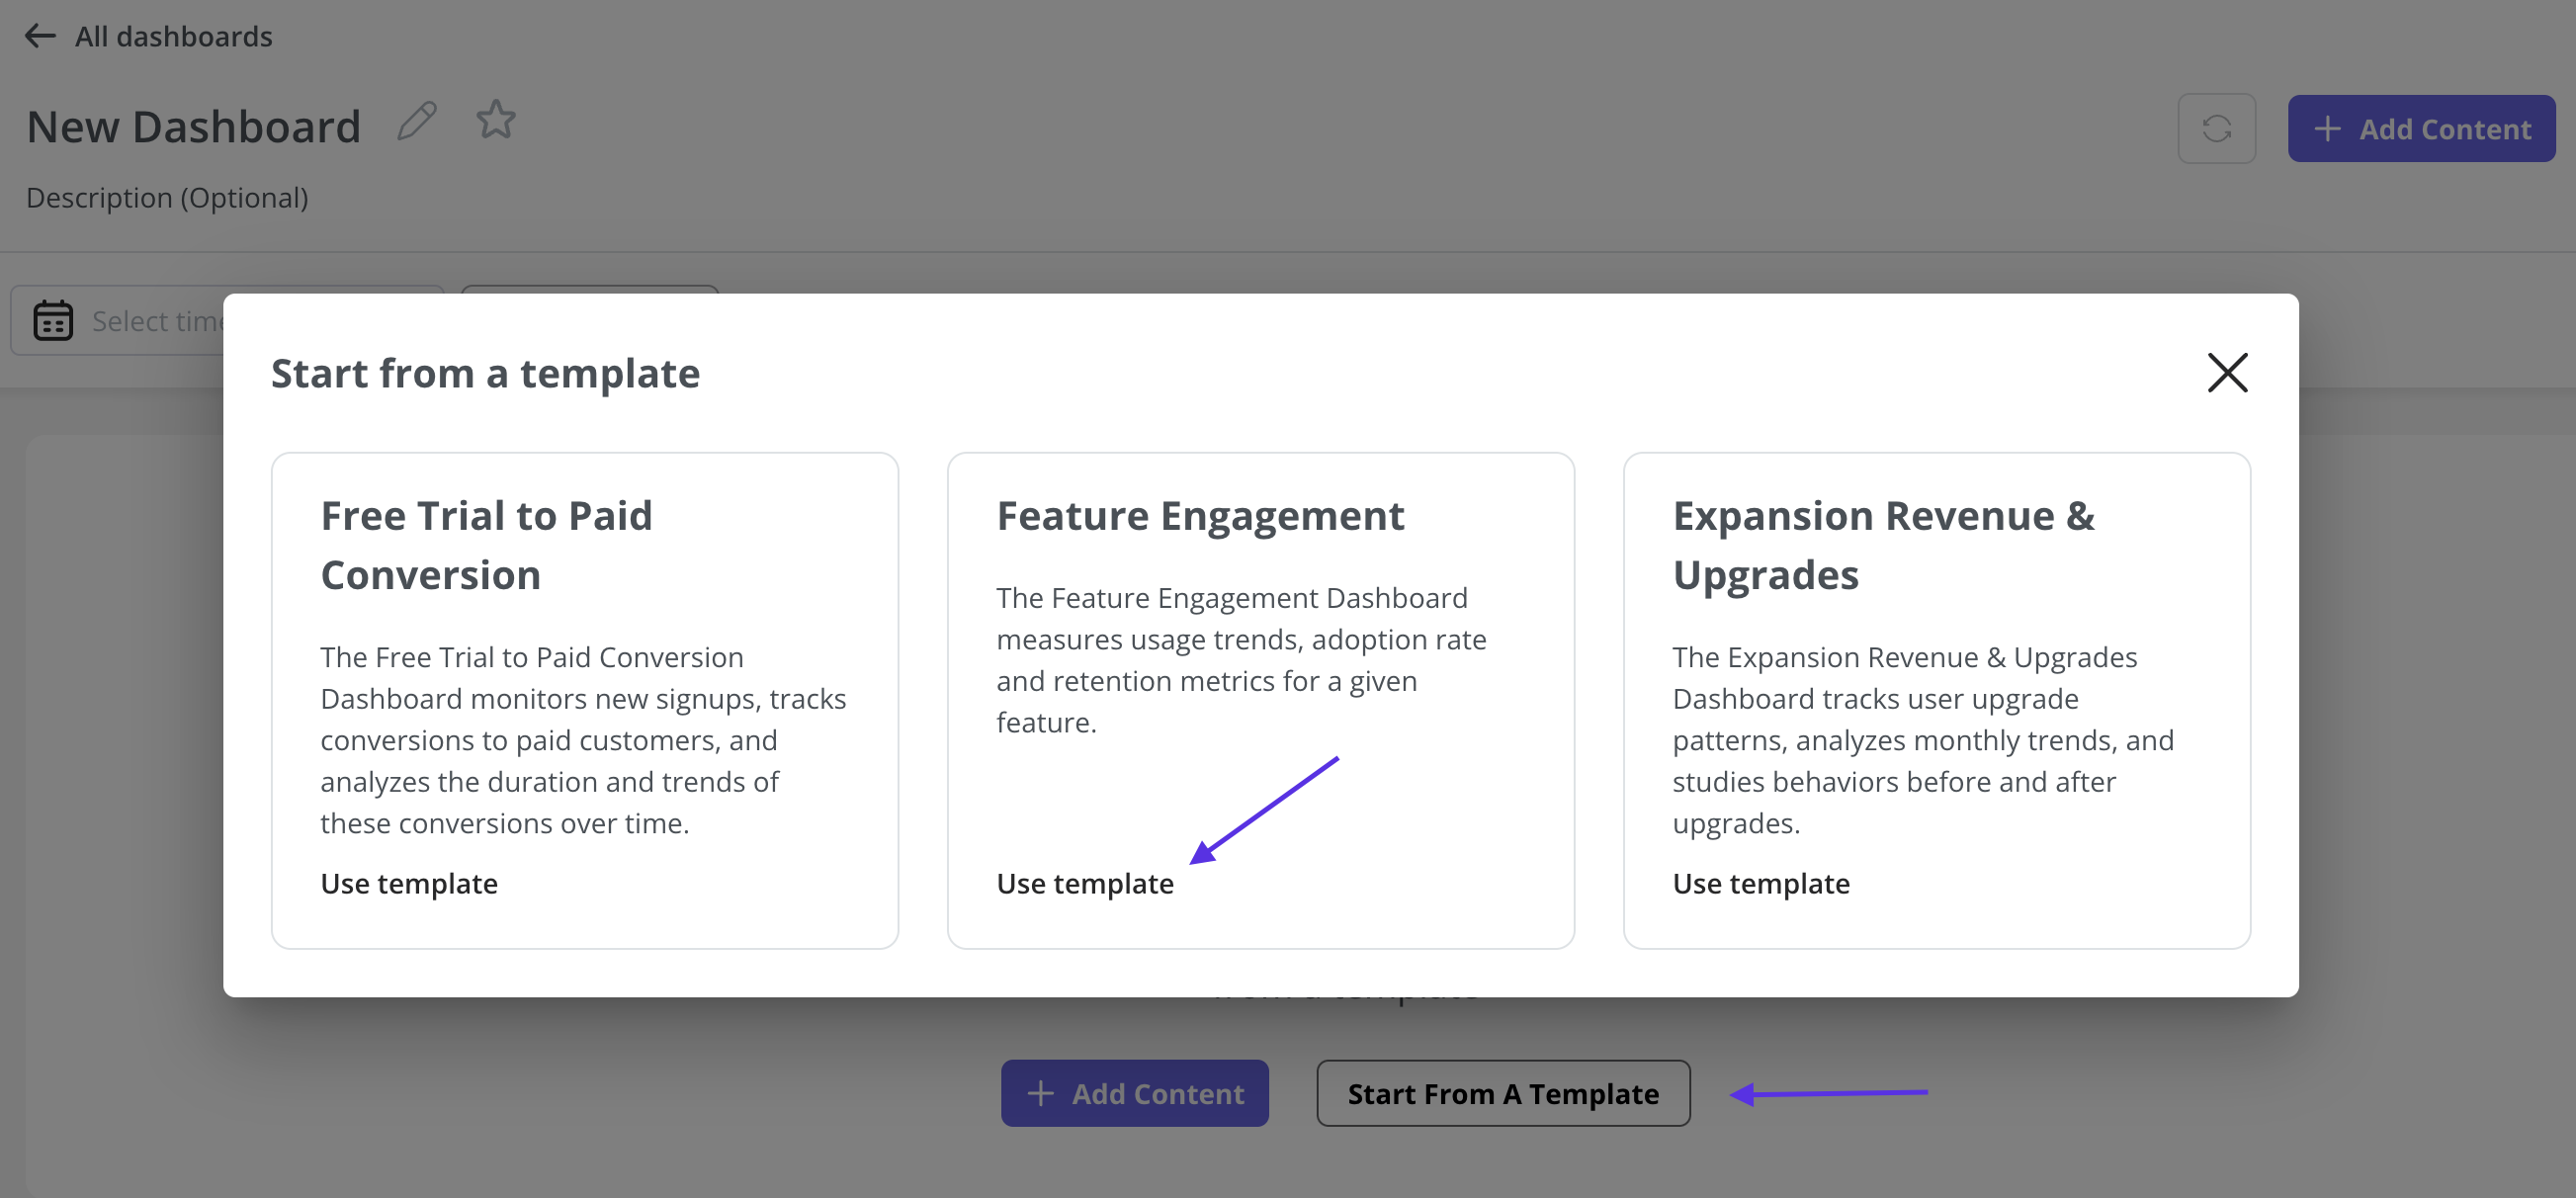Favorite the dashboard with star icon
The height and width of the screenshot is (1198, 2576).
(495, 120)
